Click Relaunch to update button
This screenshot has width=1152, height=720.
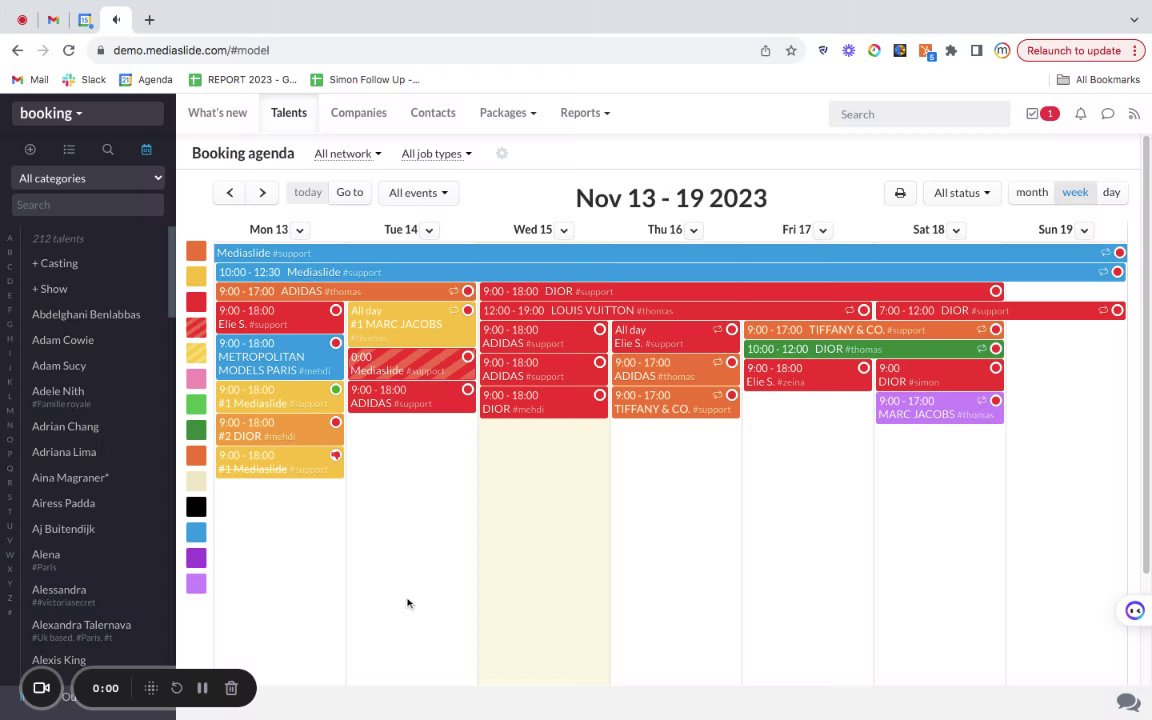click(1080, 51)
